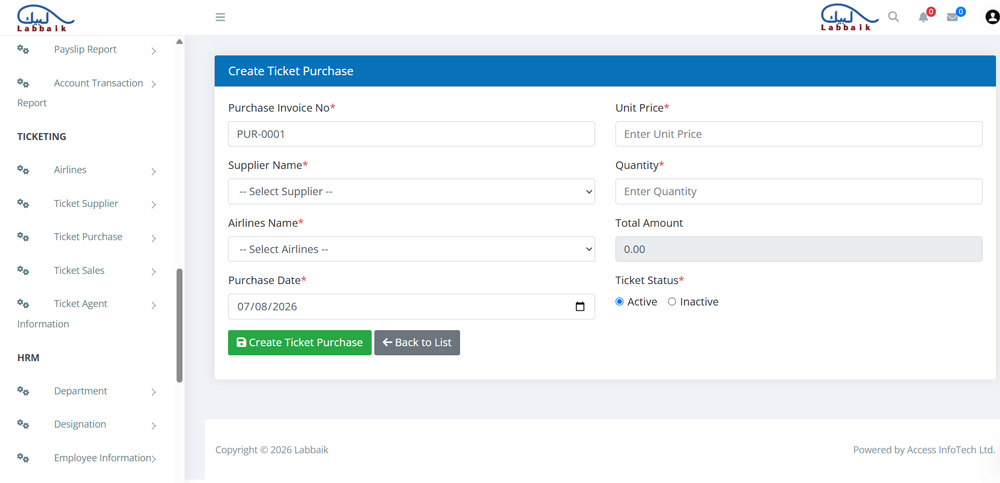The image size is (1000, 483).
Task: Click the Back to List button
Action: pos(417,343)
